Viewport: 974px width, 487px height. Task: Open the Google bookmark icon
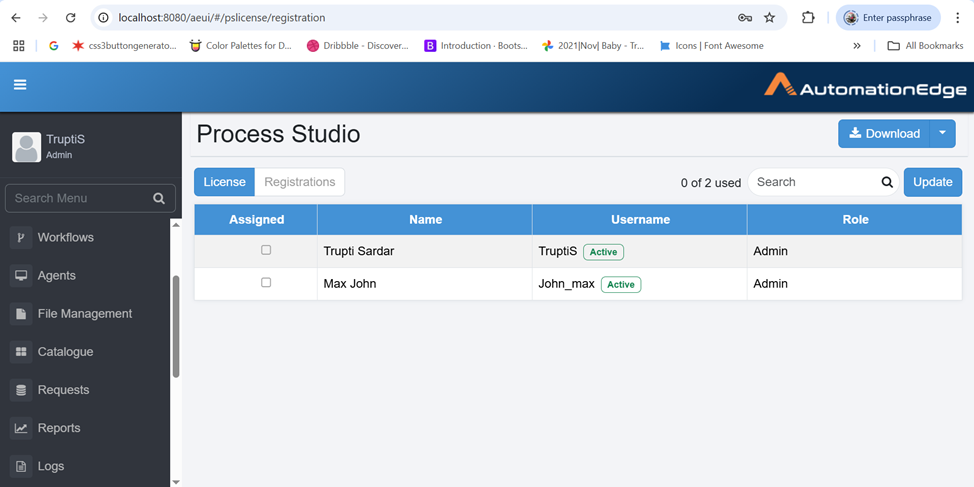point(53,45)
